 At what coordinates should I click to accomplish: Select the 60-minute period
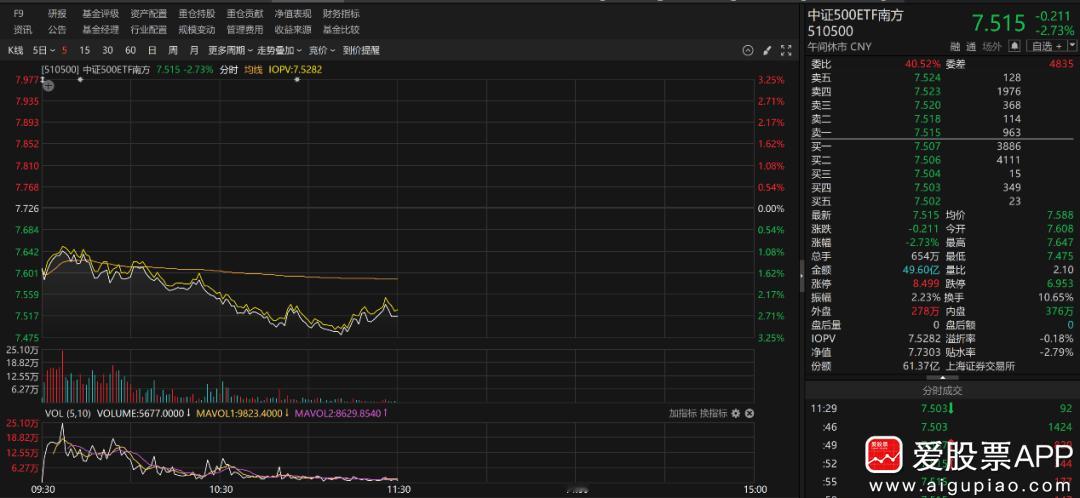click(x=130, y=50)
